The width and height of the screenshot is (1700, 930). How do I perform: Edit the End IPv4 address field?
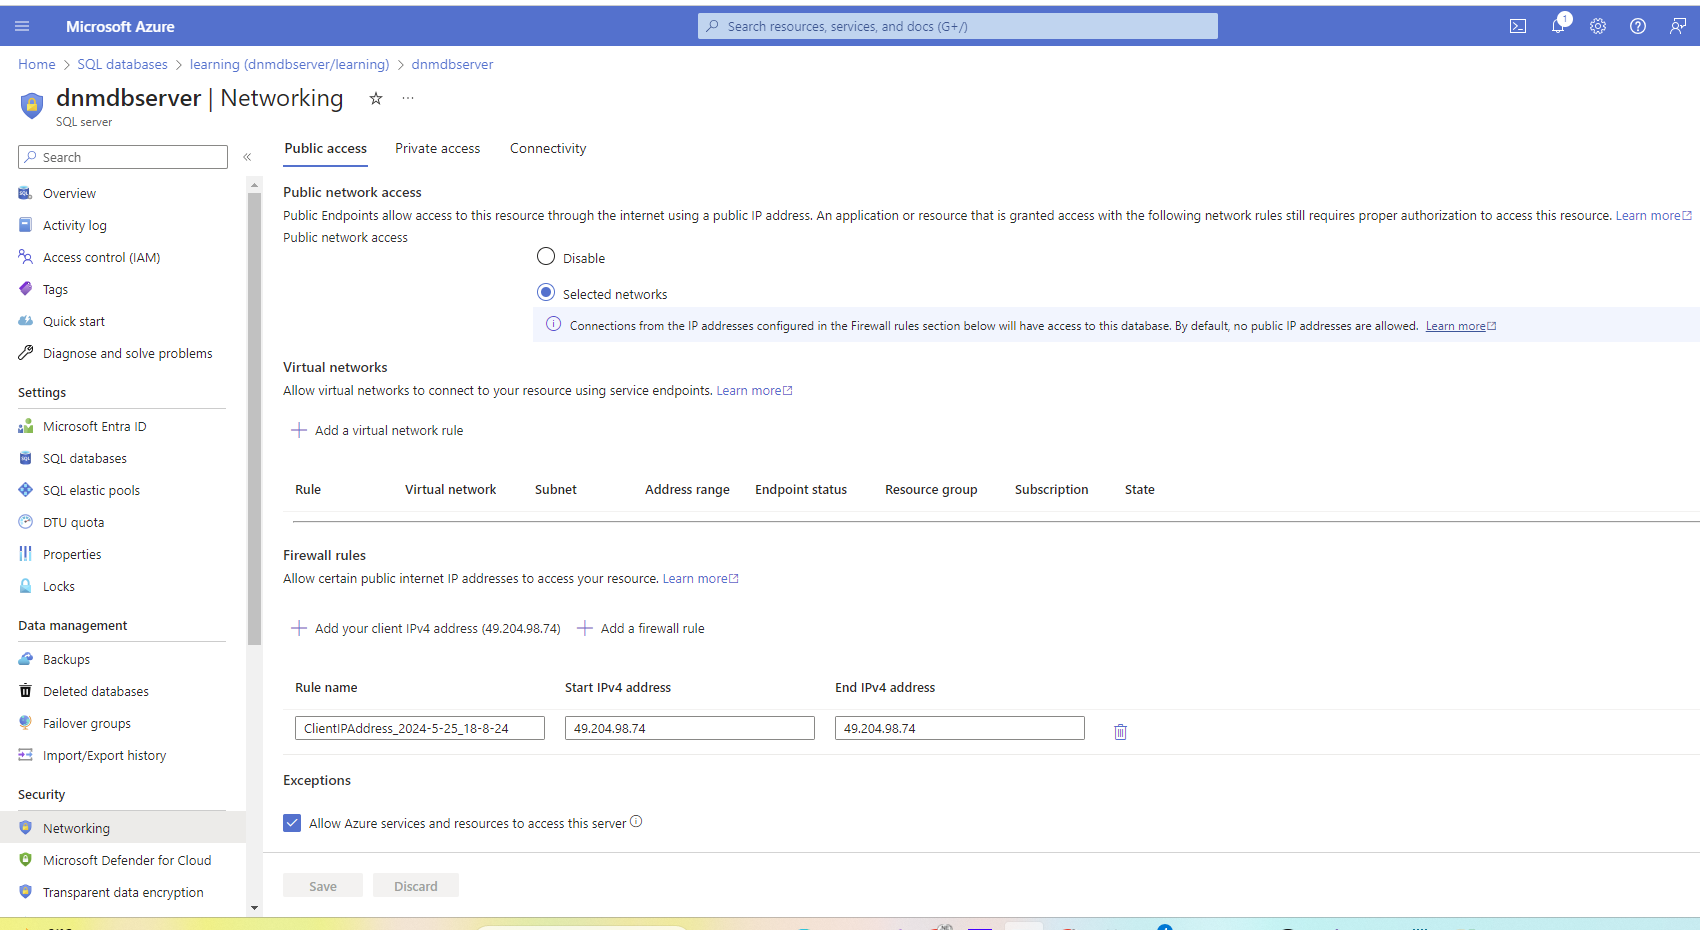pyautogui.click(x=960, y=728)
